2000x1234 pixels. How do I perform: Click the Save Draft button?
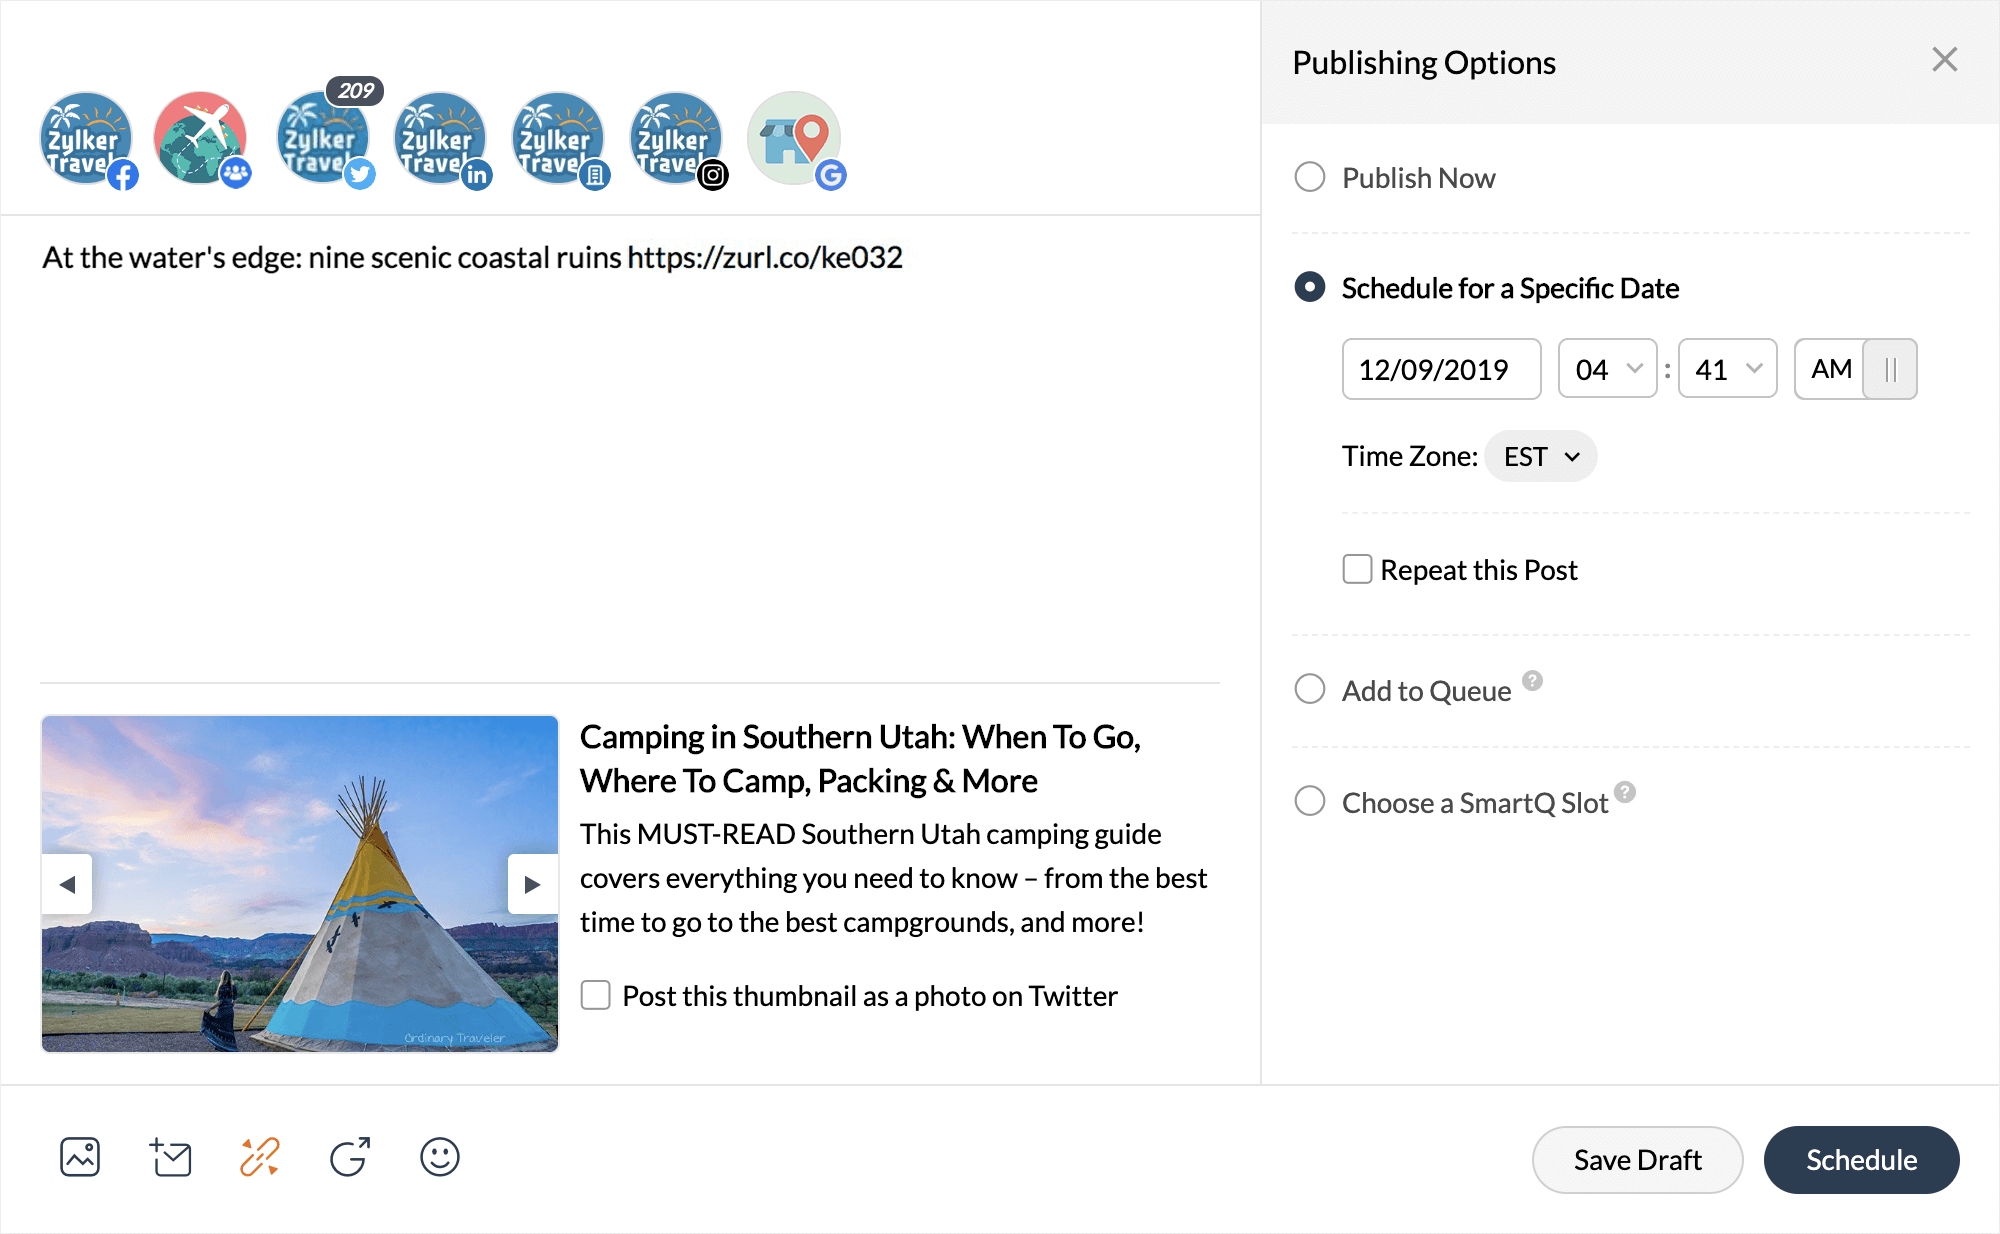click(1637, 1160)
